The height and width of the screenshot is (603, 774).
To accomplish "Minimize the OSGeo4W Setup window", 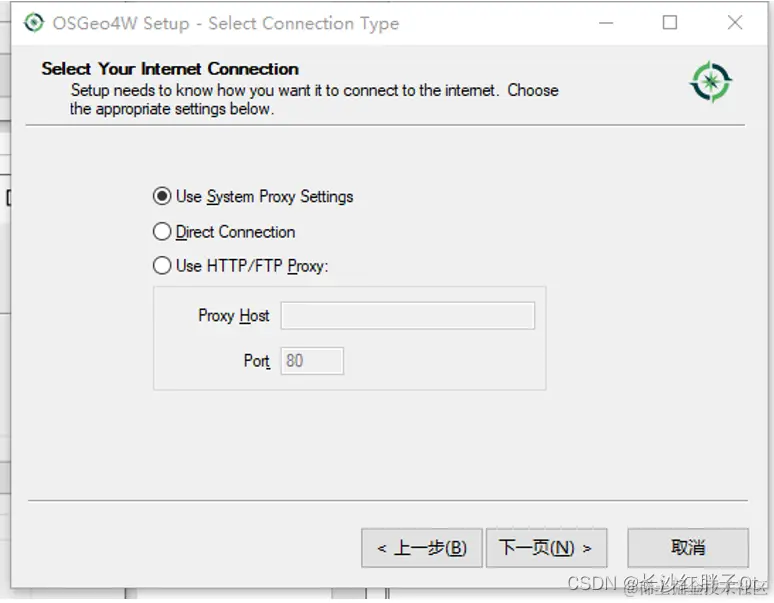I will click(606, 23).
